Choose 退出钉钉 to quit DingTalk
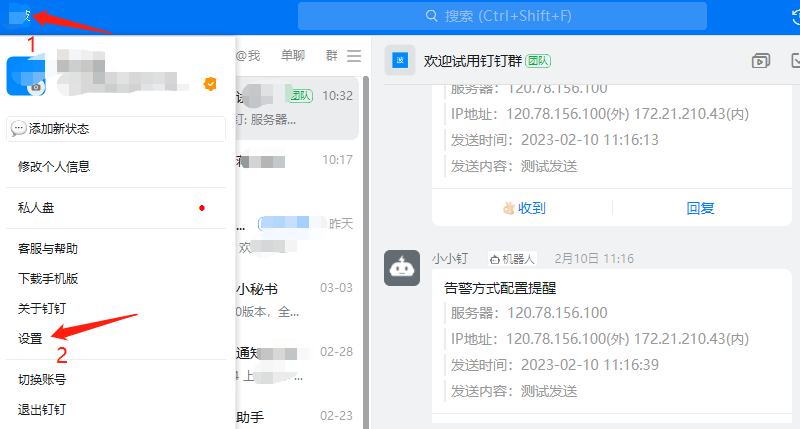The height and width of the screenshot is (429, 800). click(x=42, y=410)
